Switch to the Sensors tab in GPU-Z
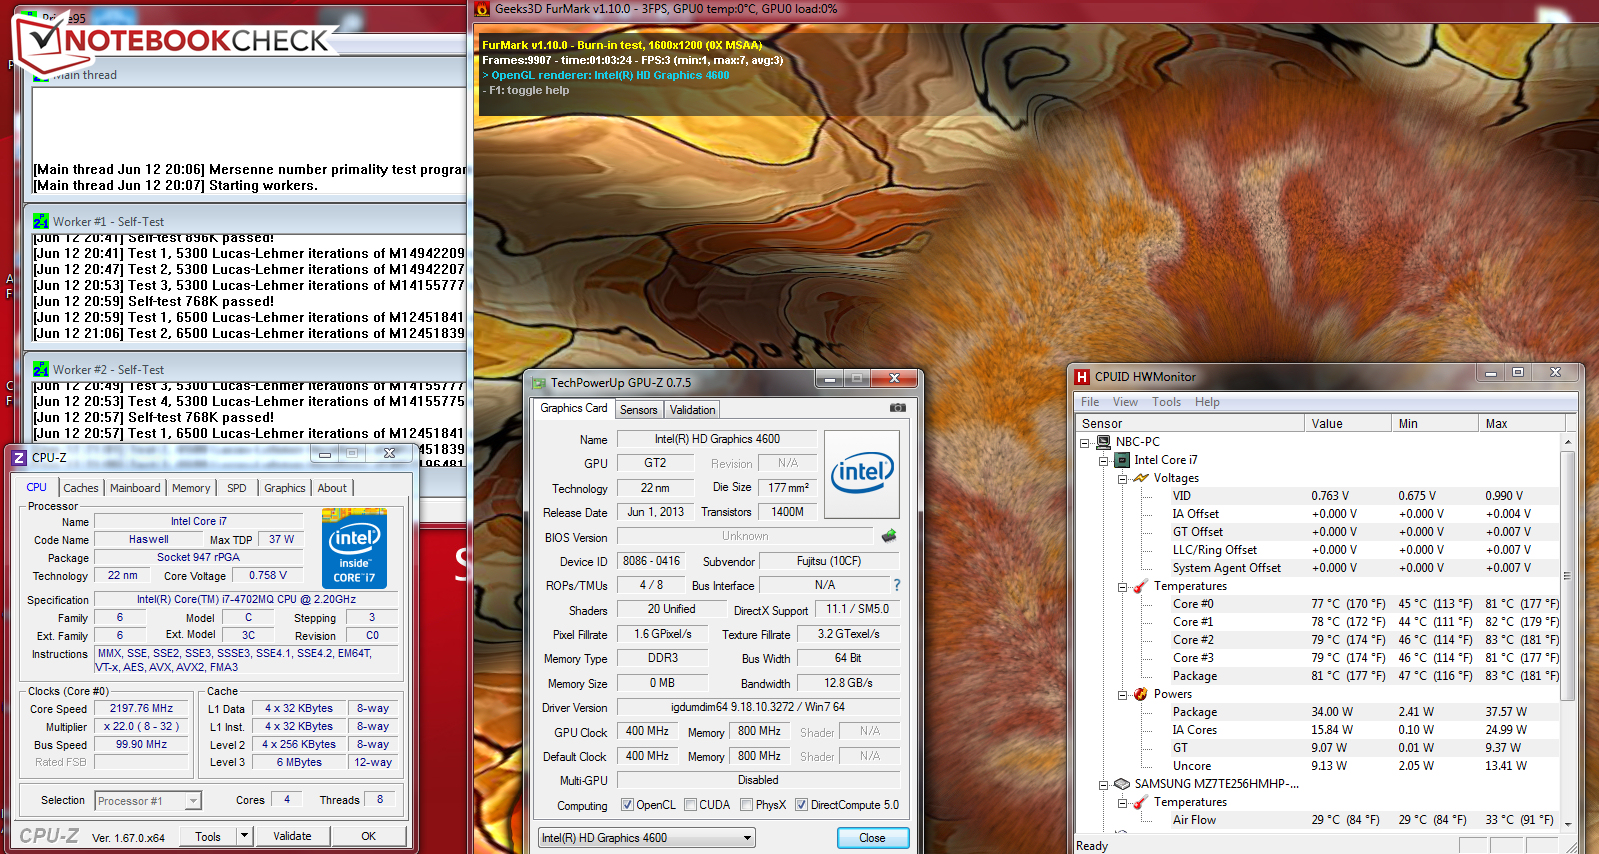Image resolution: width=1599 pixels, height=854 pixels. pyautogui.click(x=639, y=410)
